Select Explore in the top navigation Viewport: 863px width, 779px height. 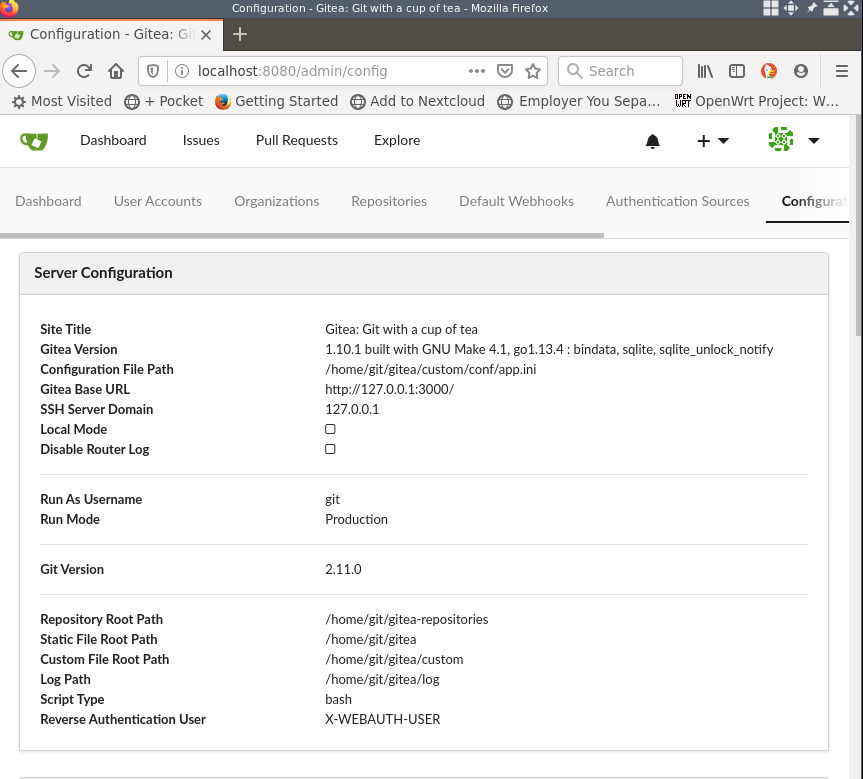[x=396, y=140]
